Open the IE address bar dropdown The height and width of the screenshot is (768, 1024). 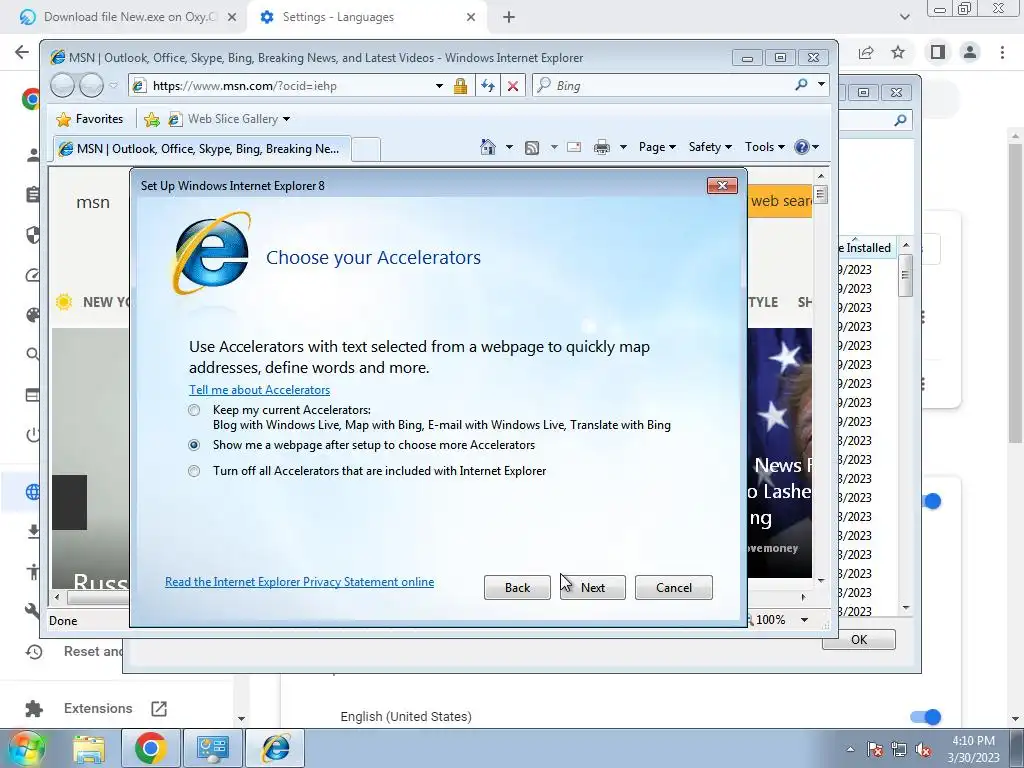pos(440,86)
